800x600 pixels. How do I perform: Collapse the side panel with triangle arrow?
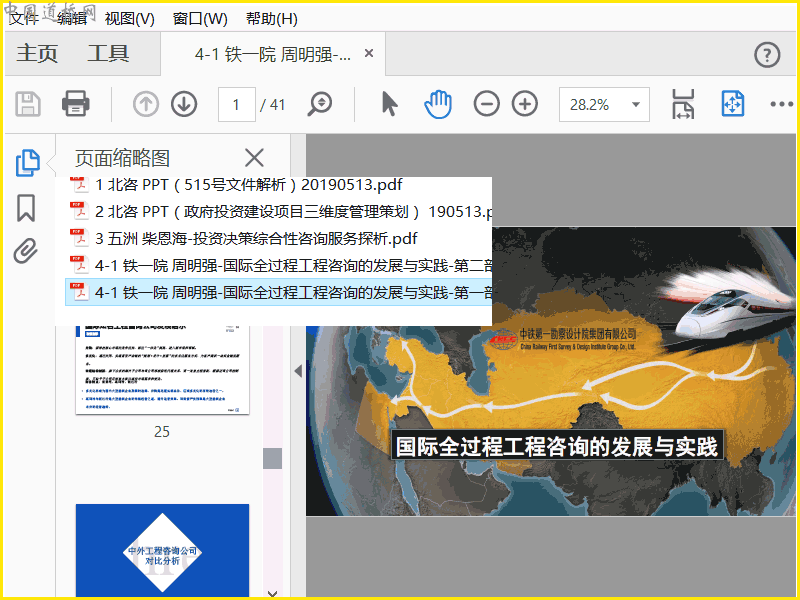pos(298,371)
